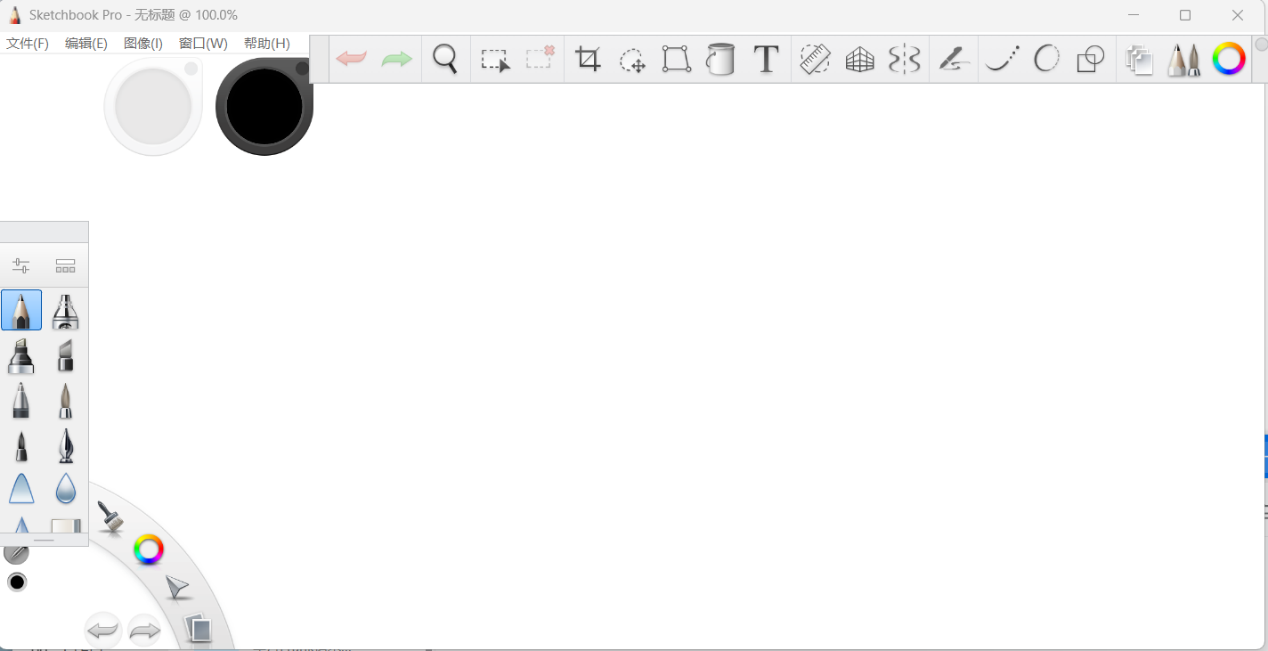Open the Layer editor from the toolbar
The width and height of the screenshot is (1268, 651).
click(x=1139, y=60)
